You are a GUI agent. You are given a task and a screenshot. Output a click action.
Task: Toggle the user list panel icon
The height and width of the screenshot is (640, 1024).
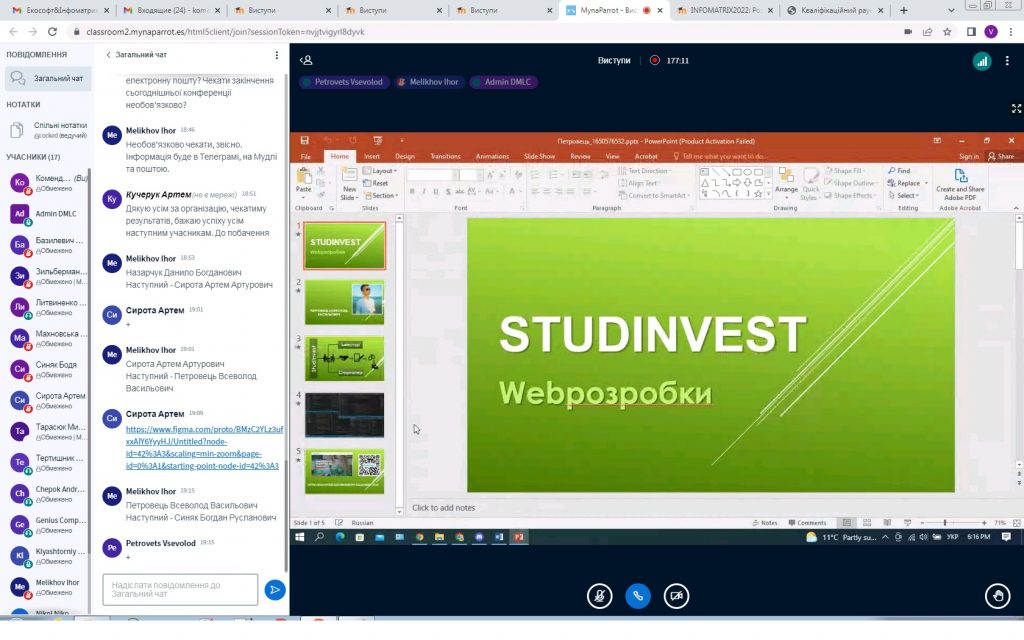point(306,60)
